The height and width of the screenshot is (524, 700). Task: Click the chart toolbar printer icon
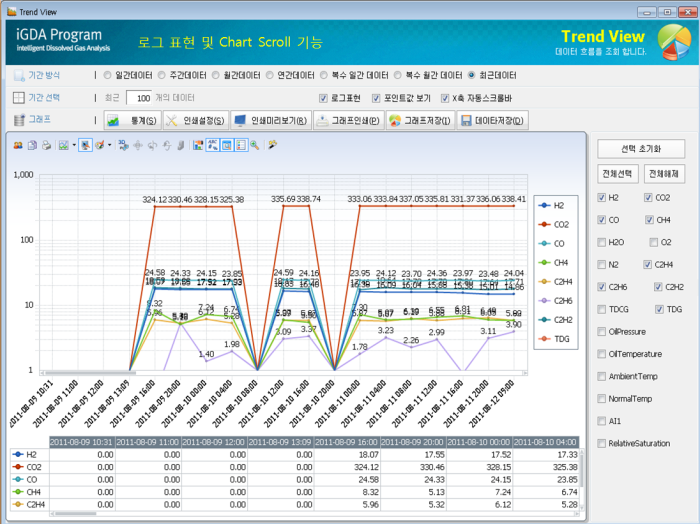tap(46, 145)
